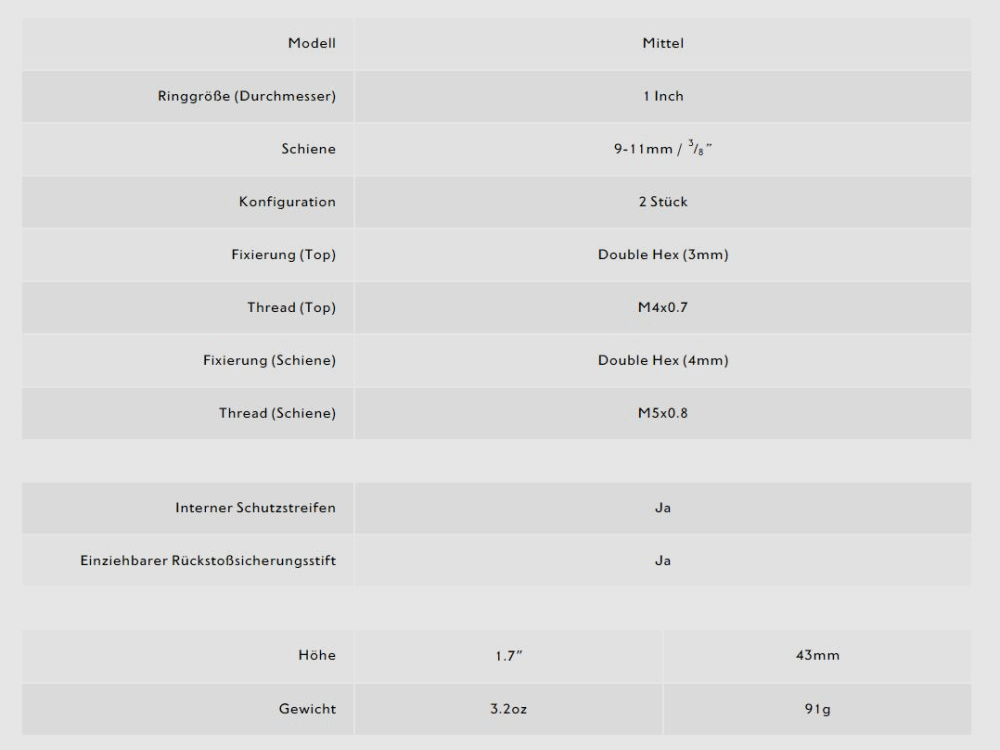The height and width of the screenshot is (750, 1000).
Task: Click the M5x0.8 thread value
Action: pos(663,413)
